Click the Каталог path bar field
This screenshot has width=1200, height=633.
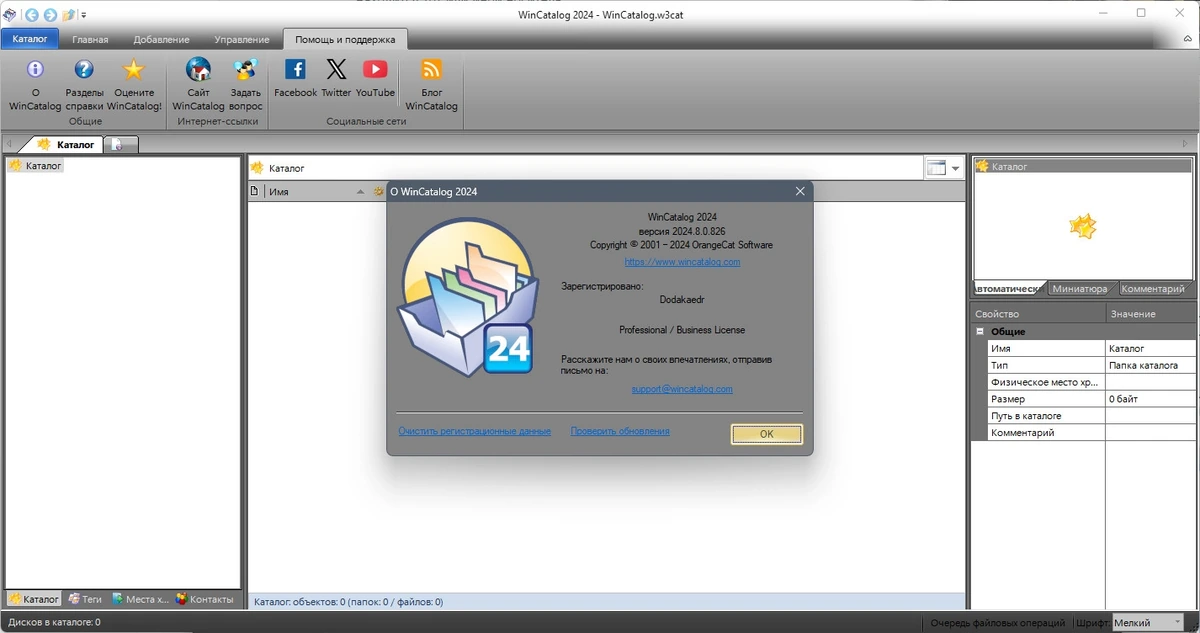[585, 168]
